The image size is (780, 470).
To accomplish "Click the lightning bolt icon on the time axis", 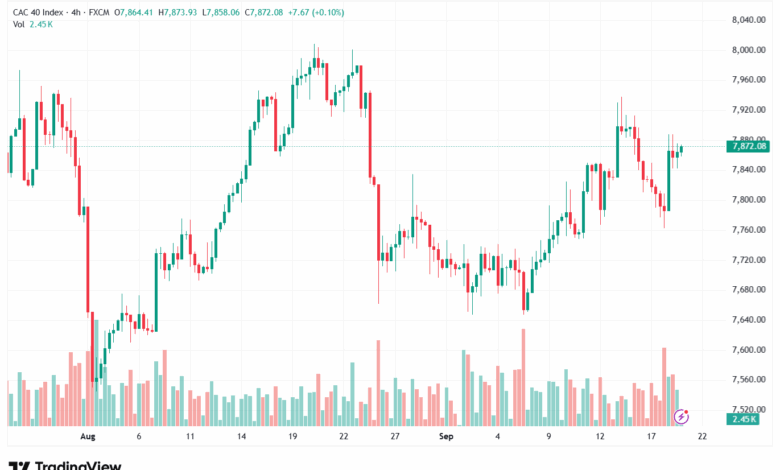I will [681, 415].
